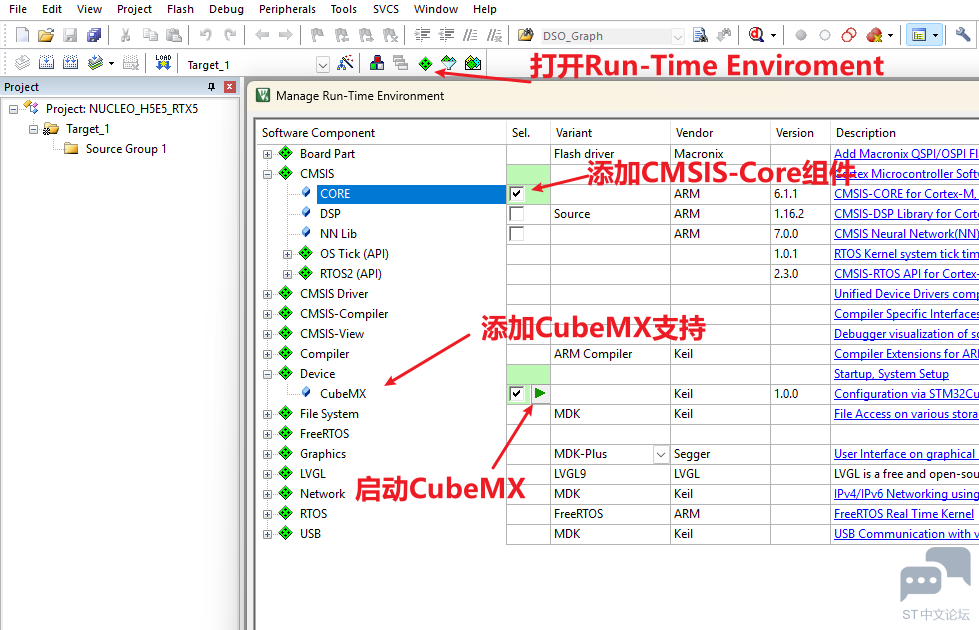Click the Undo arrow icon
979x630 pixels.
pos(205,35)
